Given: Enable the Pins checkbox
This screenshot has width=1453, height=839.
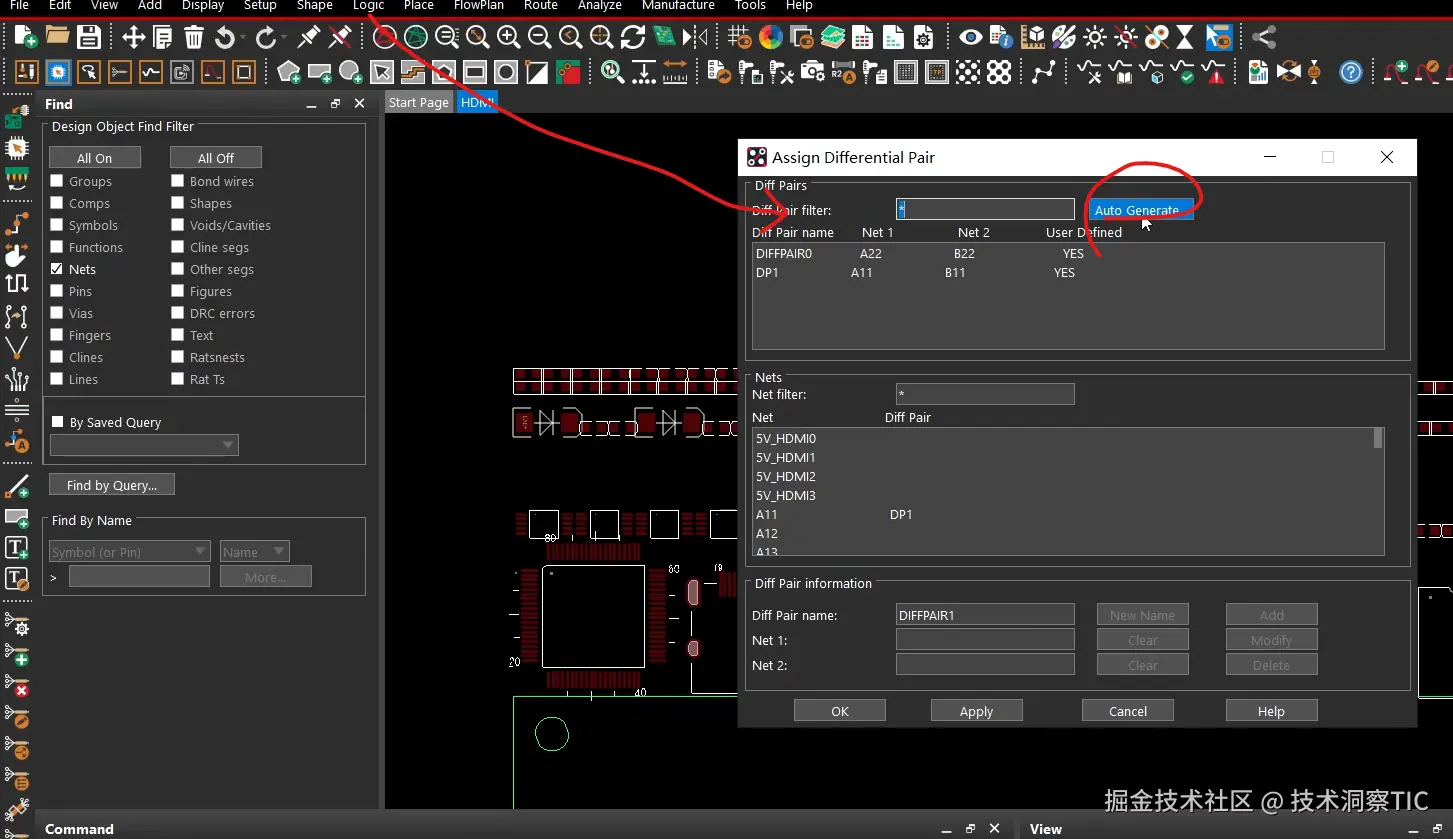Looking at the screenshot, I should click(57, 291).
